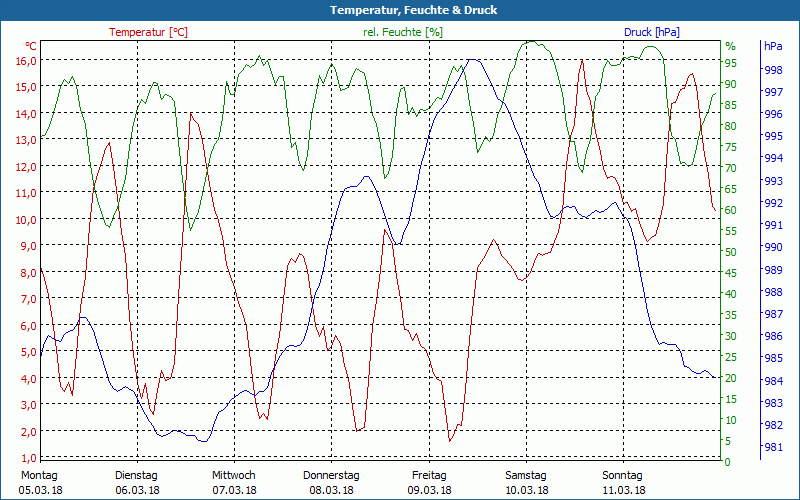Click the '994' pressure axis value
Image resolution: width=800 pixels, height=500 pixels.
(774, 158)
